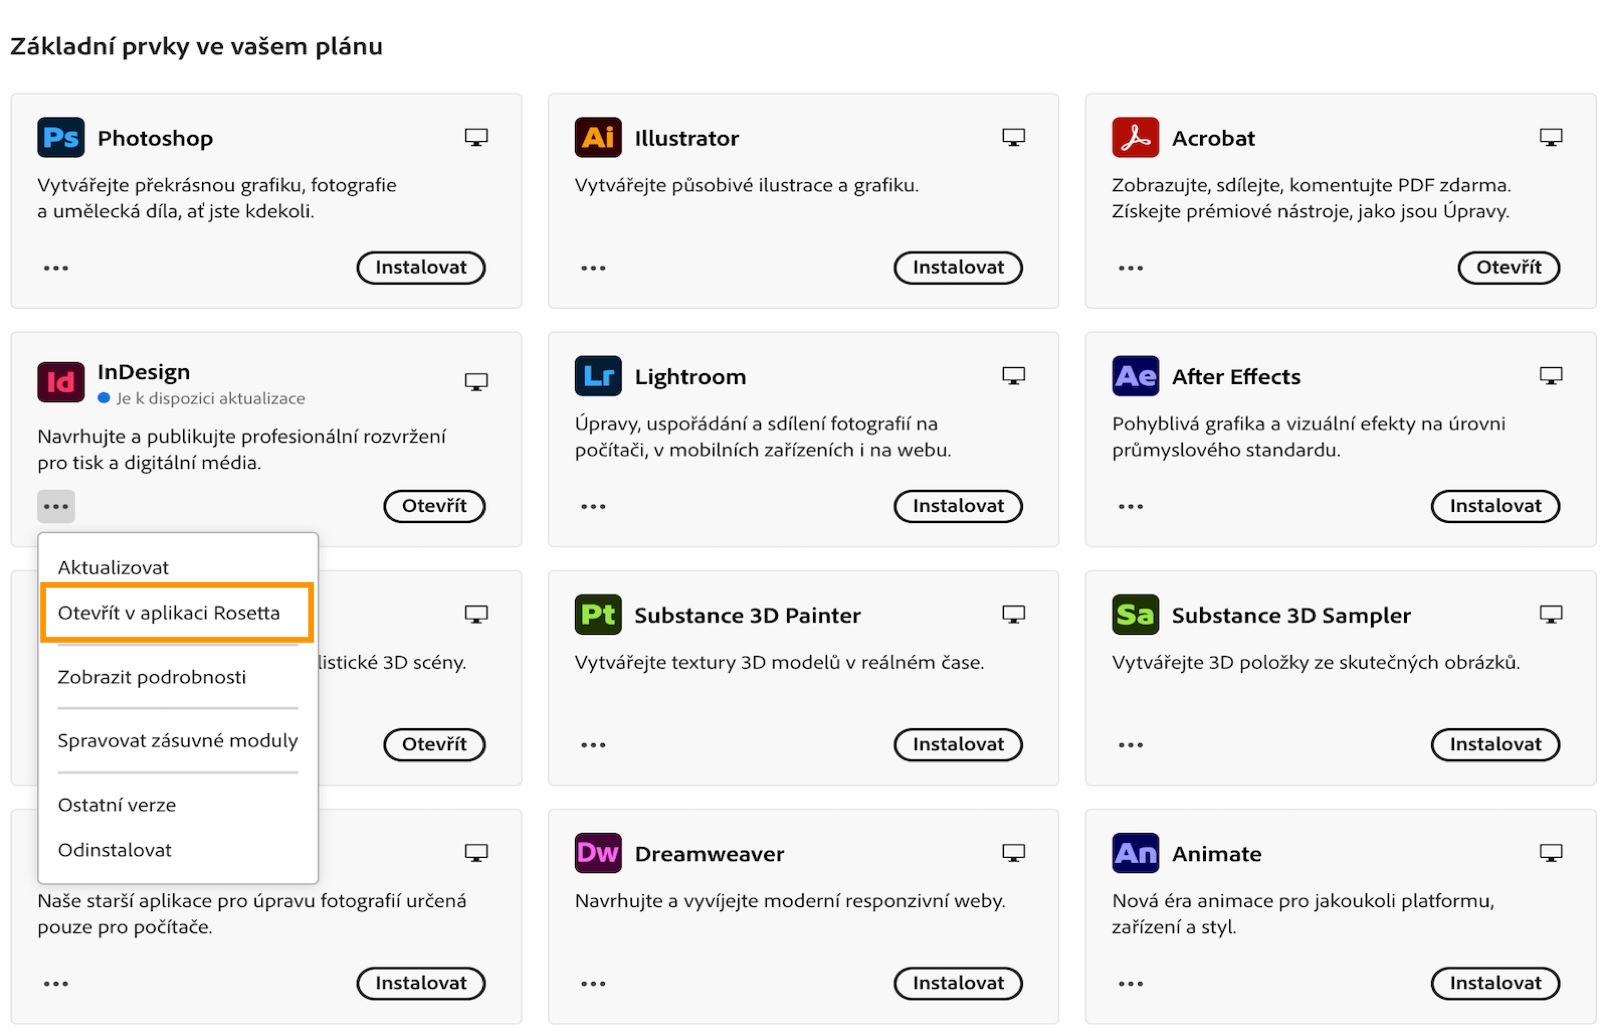
Task: Expand more options for Substance 3D Sampler
Action: click(x=1131, y=745)
